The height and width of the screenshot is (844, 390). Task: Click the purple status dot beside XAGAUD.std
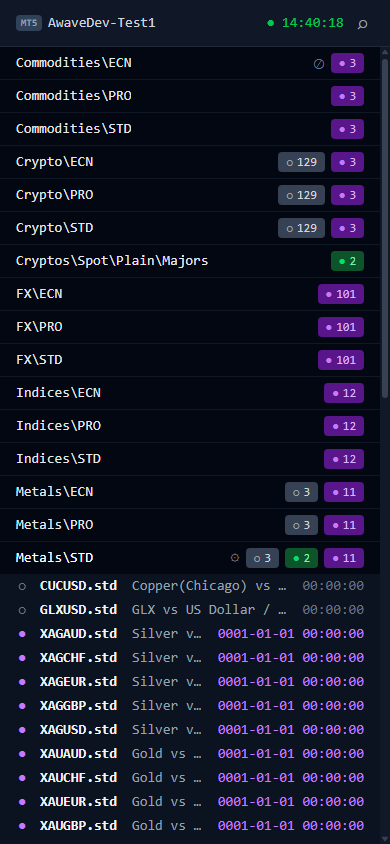click(22, 634)
